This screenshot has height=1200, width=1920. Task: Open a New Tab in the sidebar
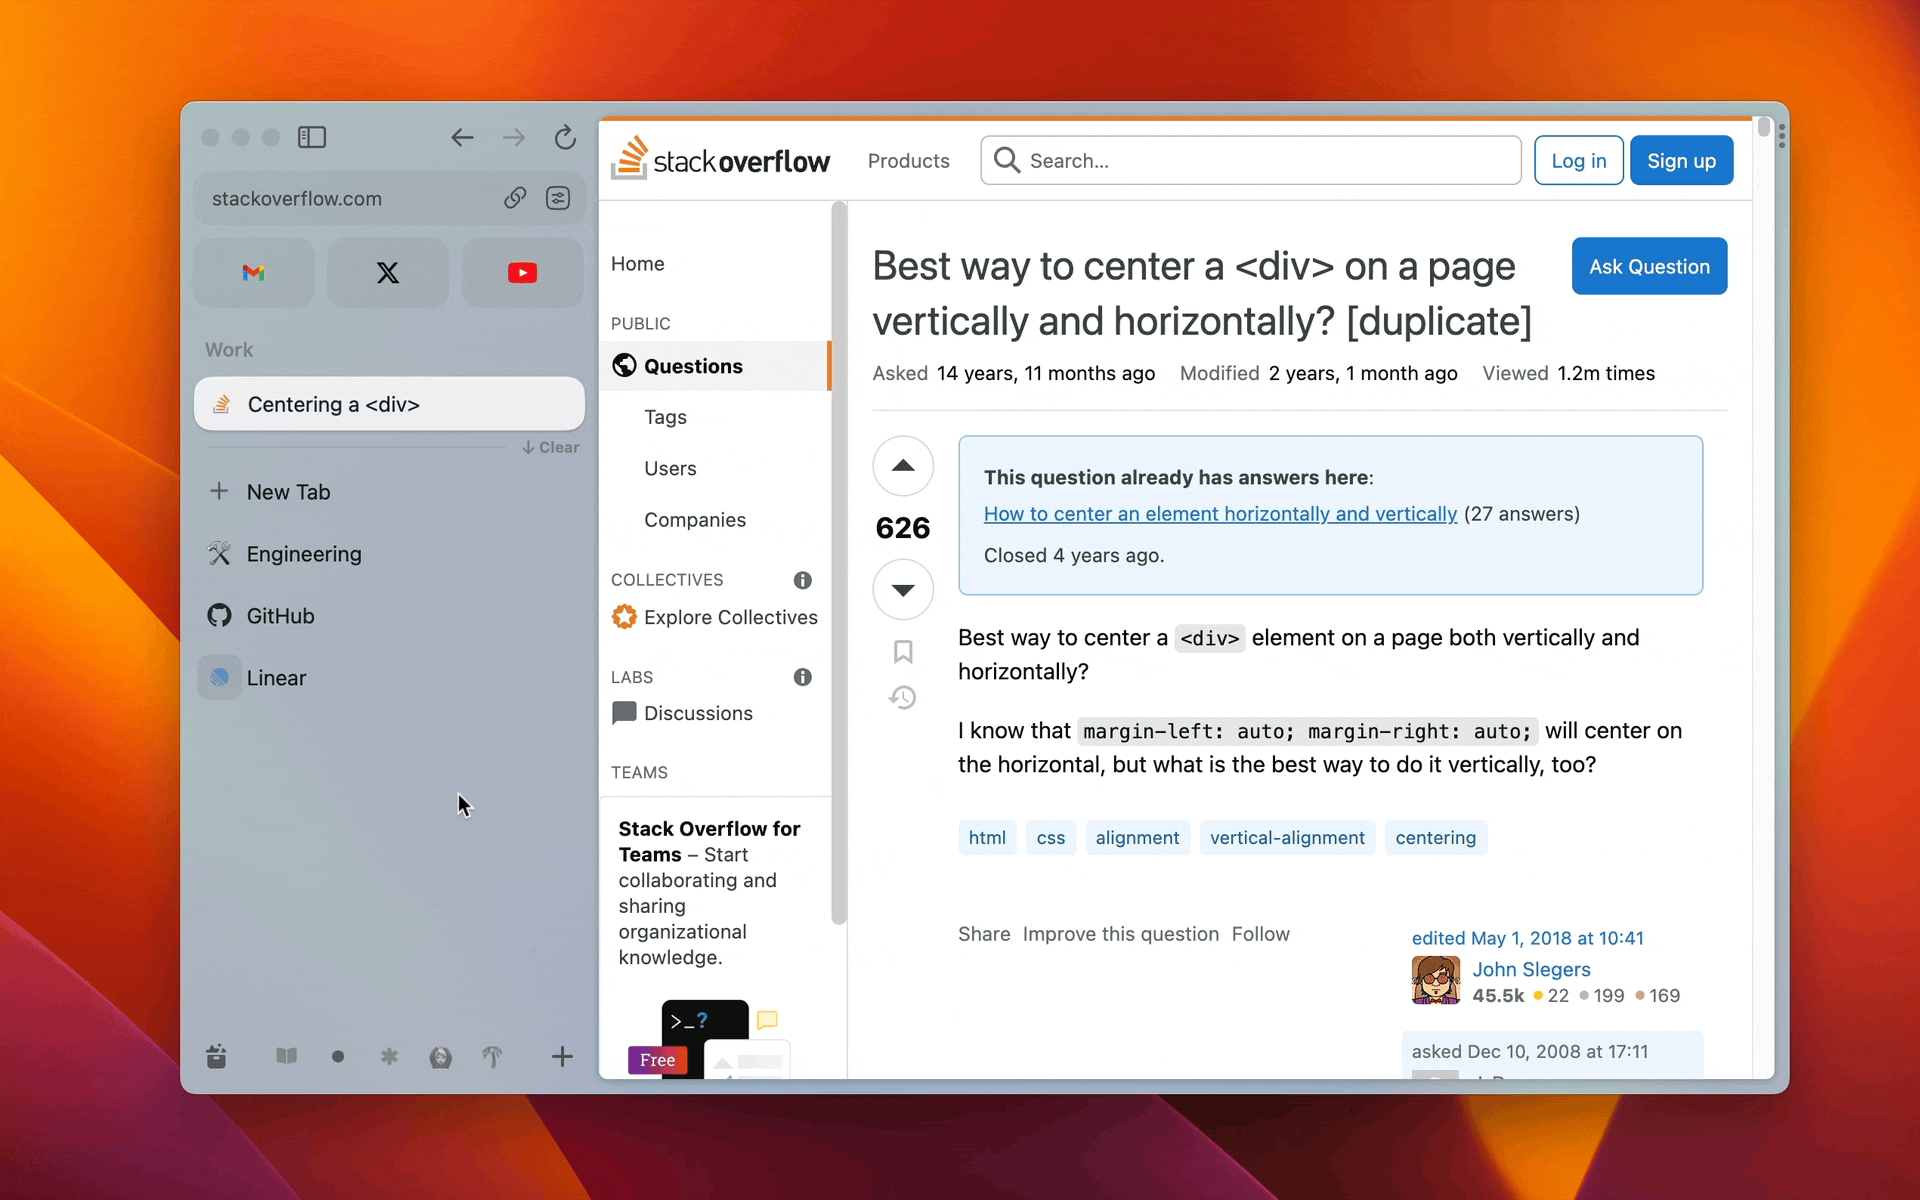point(389,492)
